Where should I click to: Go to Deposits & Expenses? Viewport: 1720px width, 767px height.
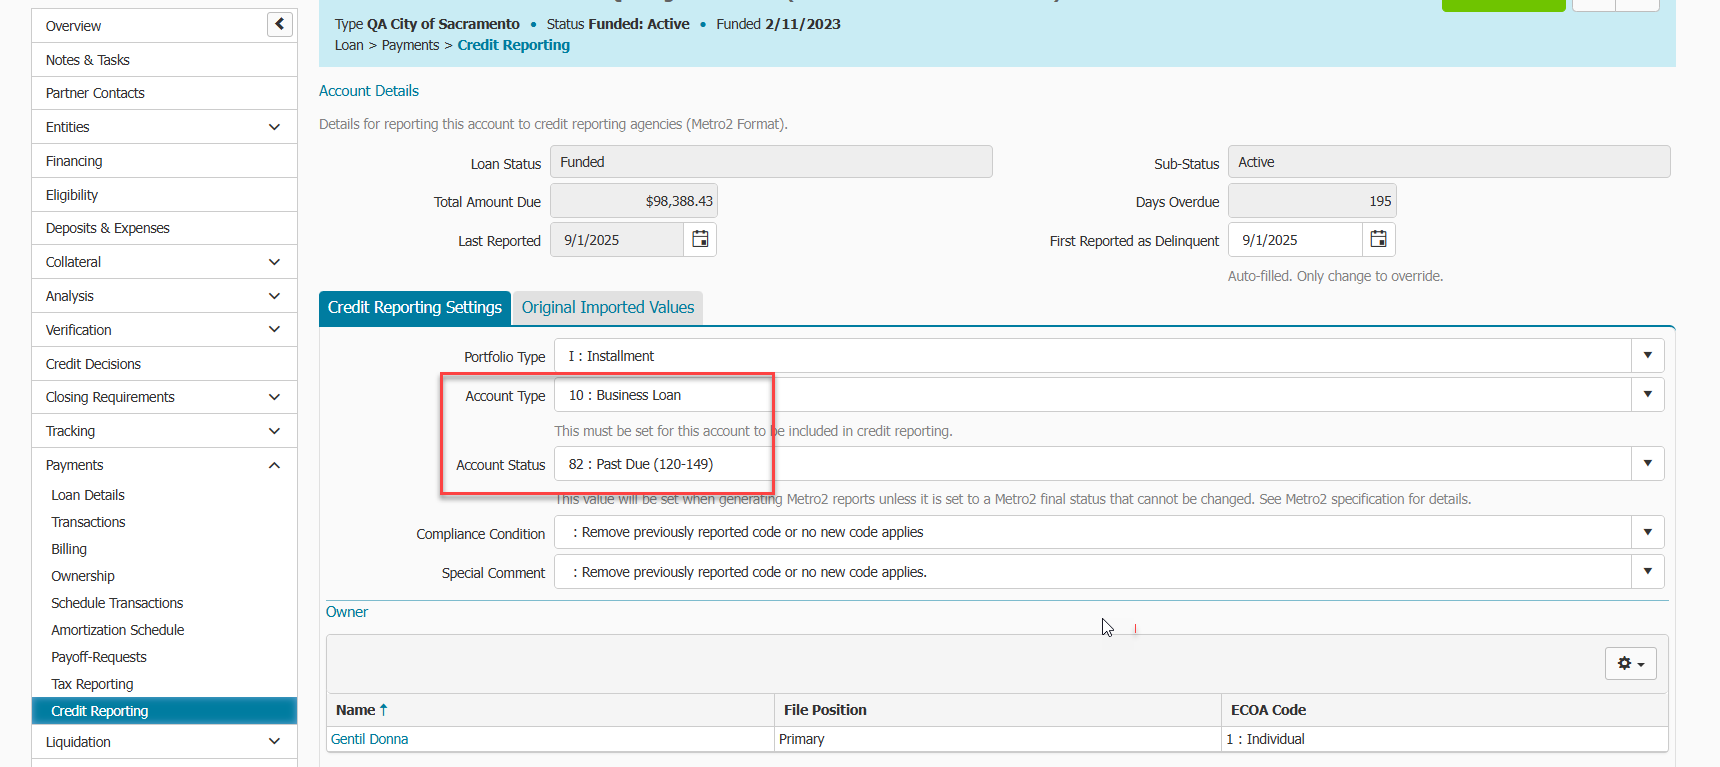(x=108, y=228)
